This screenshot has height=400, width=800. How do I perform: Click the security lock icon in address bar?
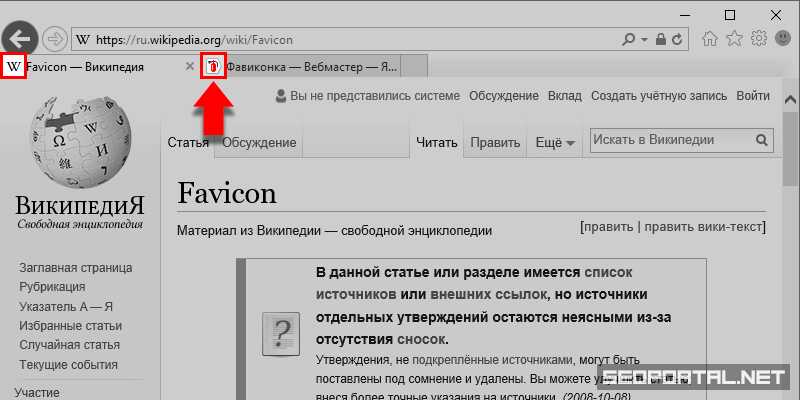tap(660, 40)
